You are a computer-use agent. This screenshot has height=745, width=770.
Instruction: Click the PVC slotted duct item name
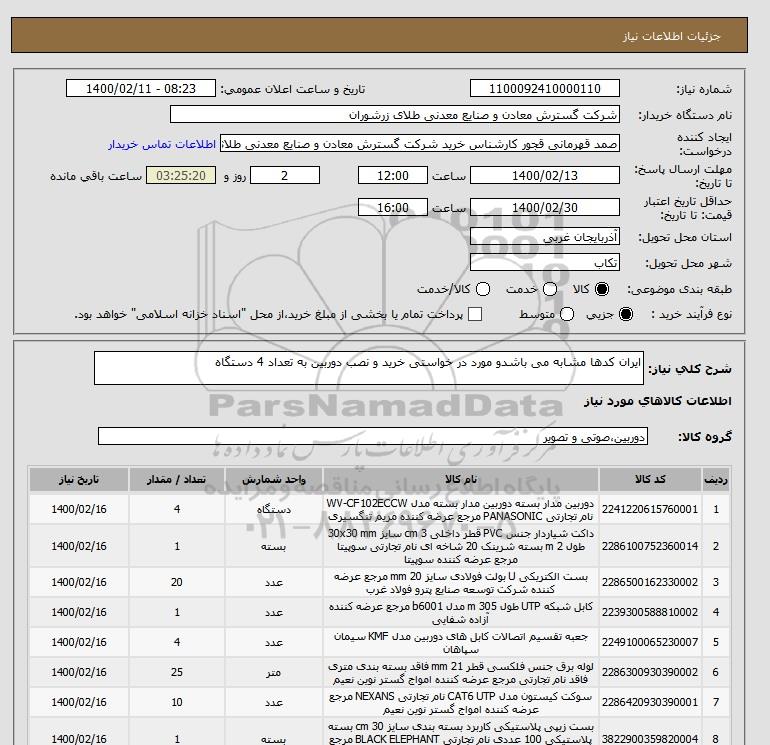point(461,546)
